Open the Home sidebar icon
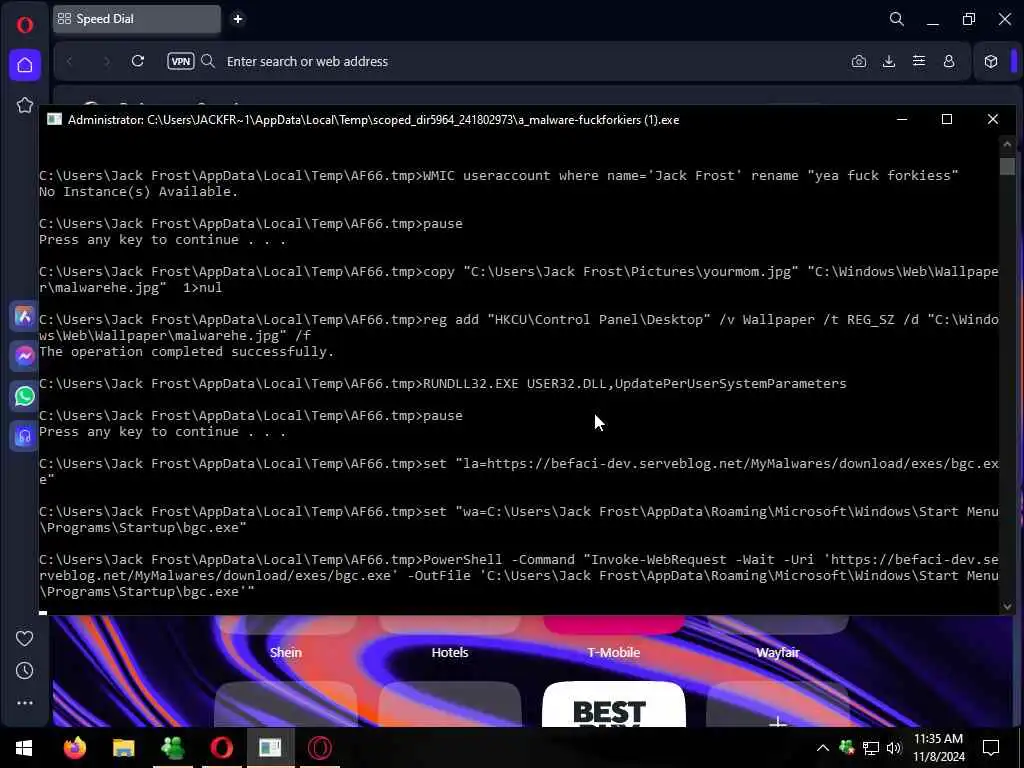 coord(25,65)
